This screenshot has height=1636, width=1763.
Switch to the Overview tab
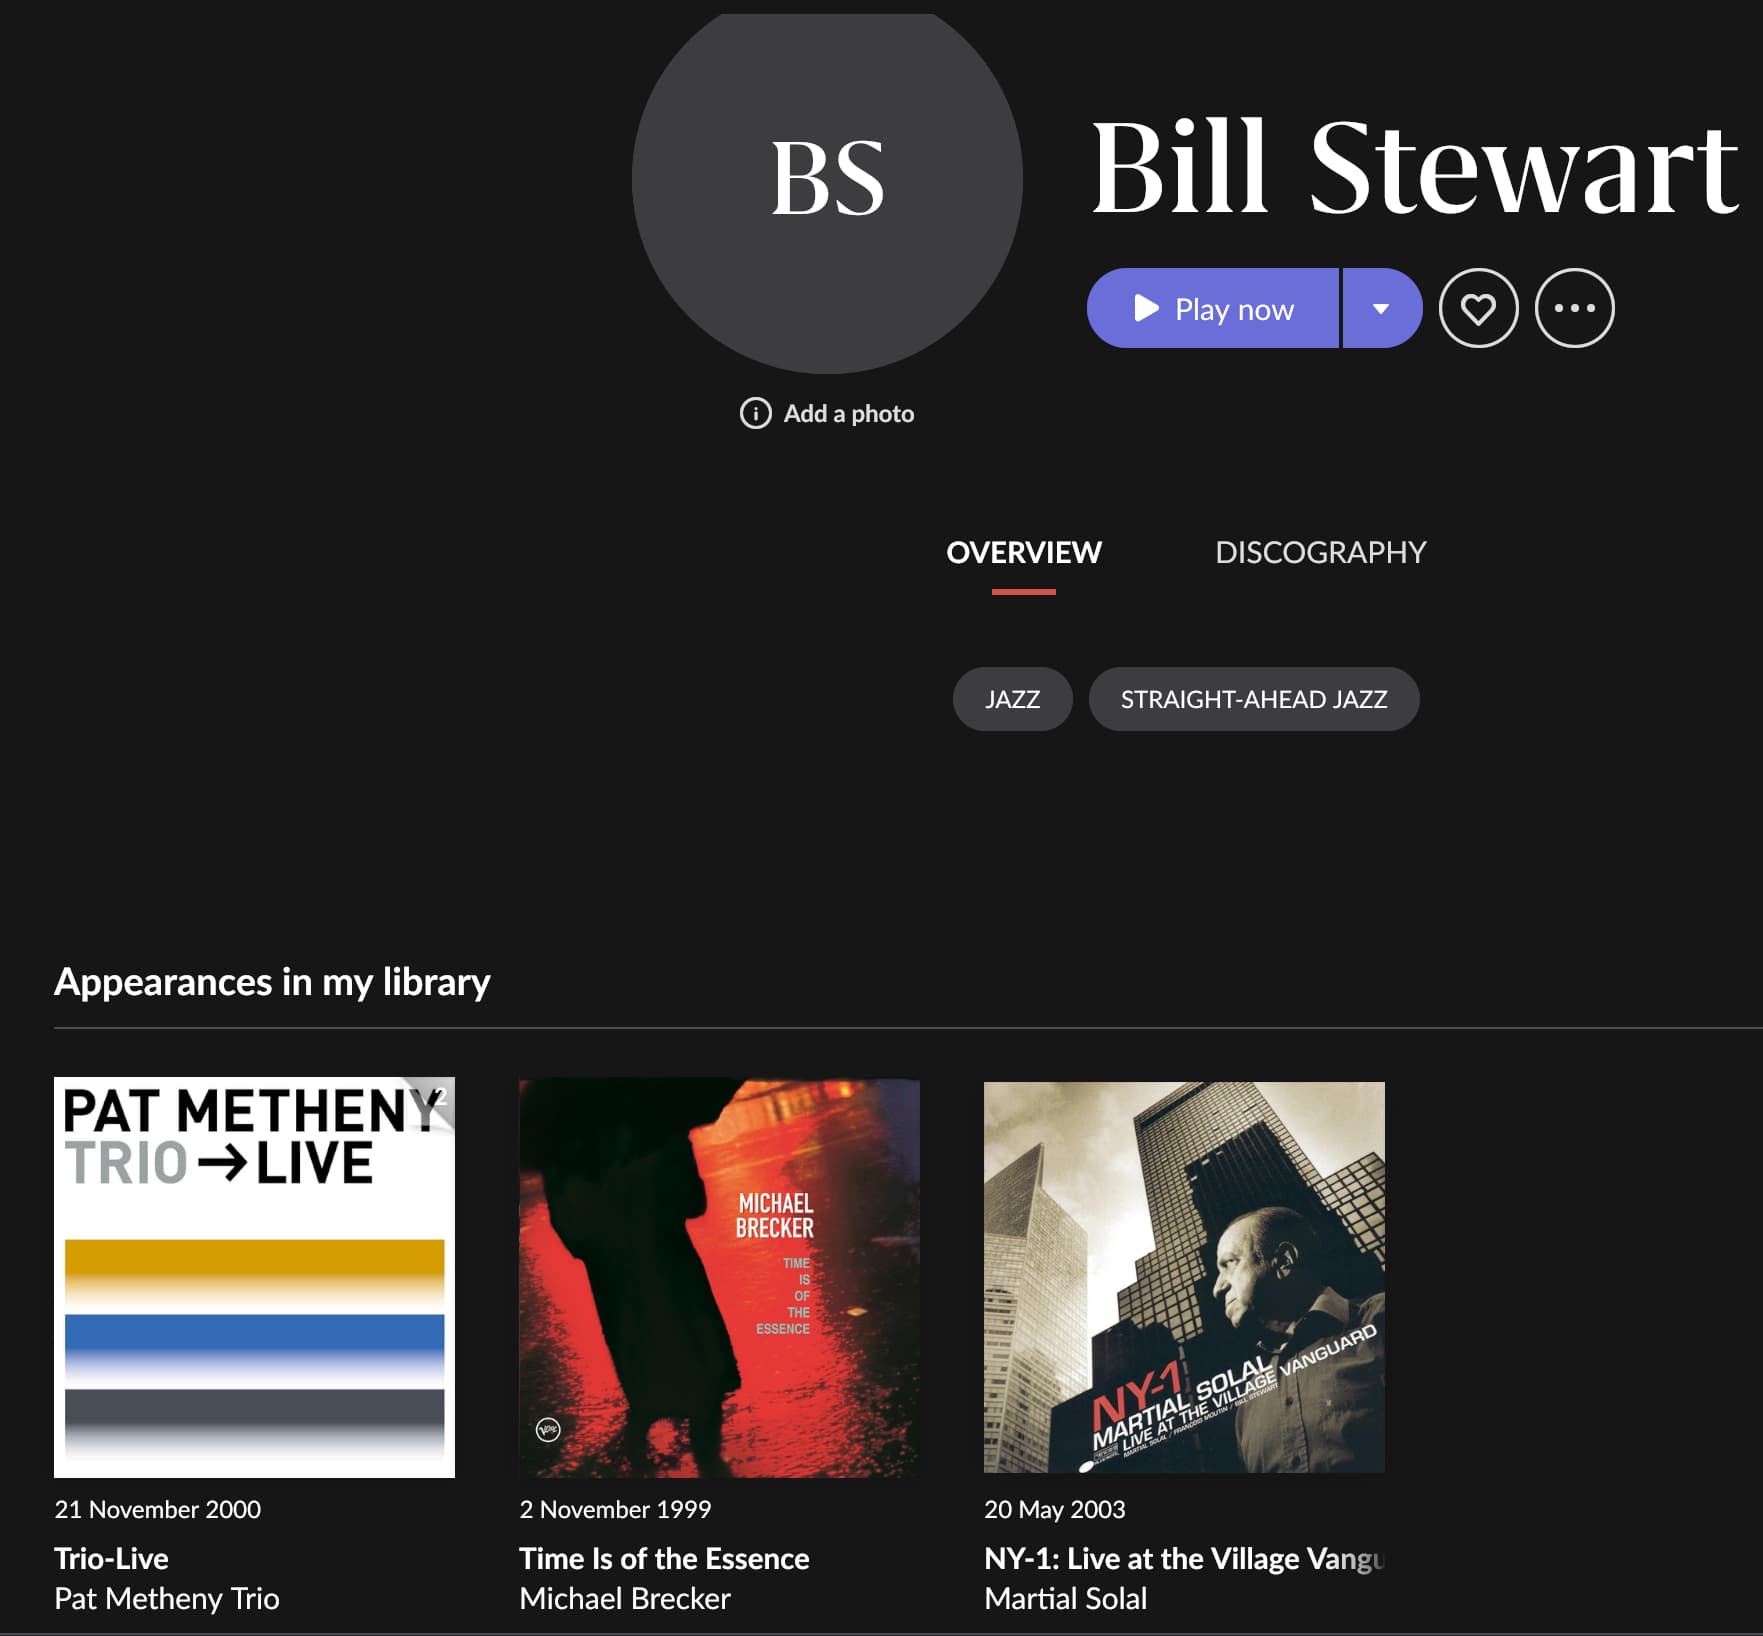1024,552
